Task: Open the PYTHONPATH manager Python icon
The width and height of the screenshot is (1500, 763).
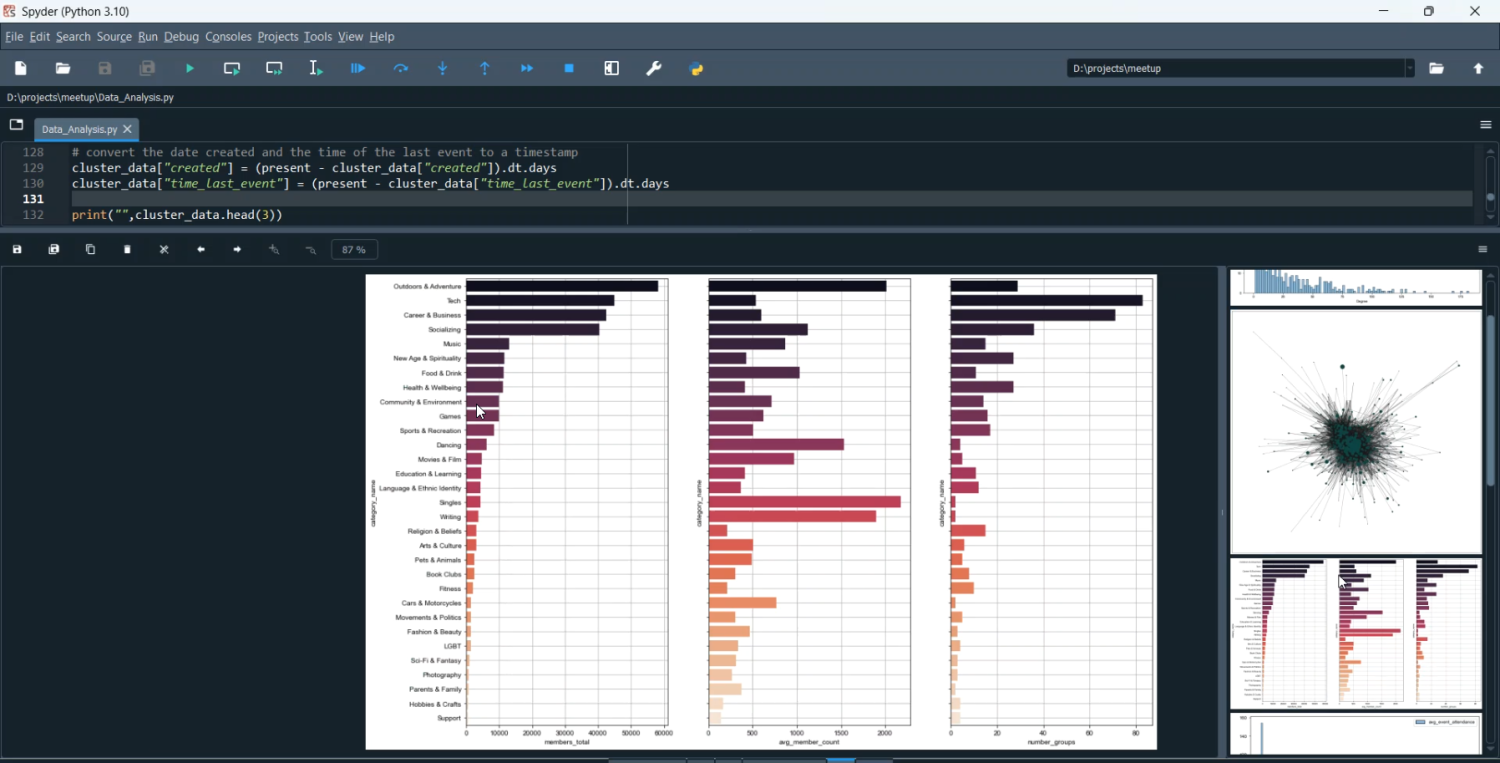Action: [x=697, y=69]
